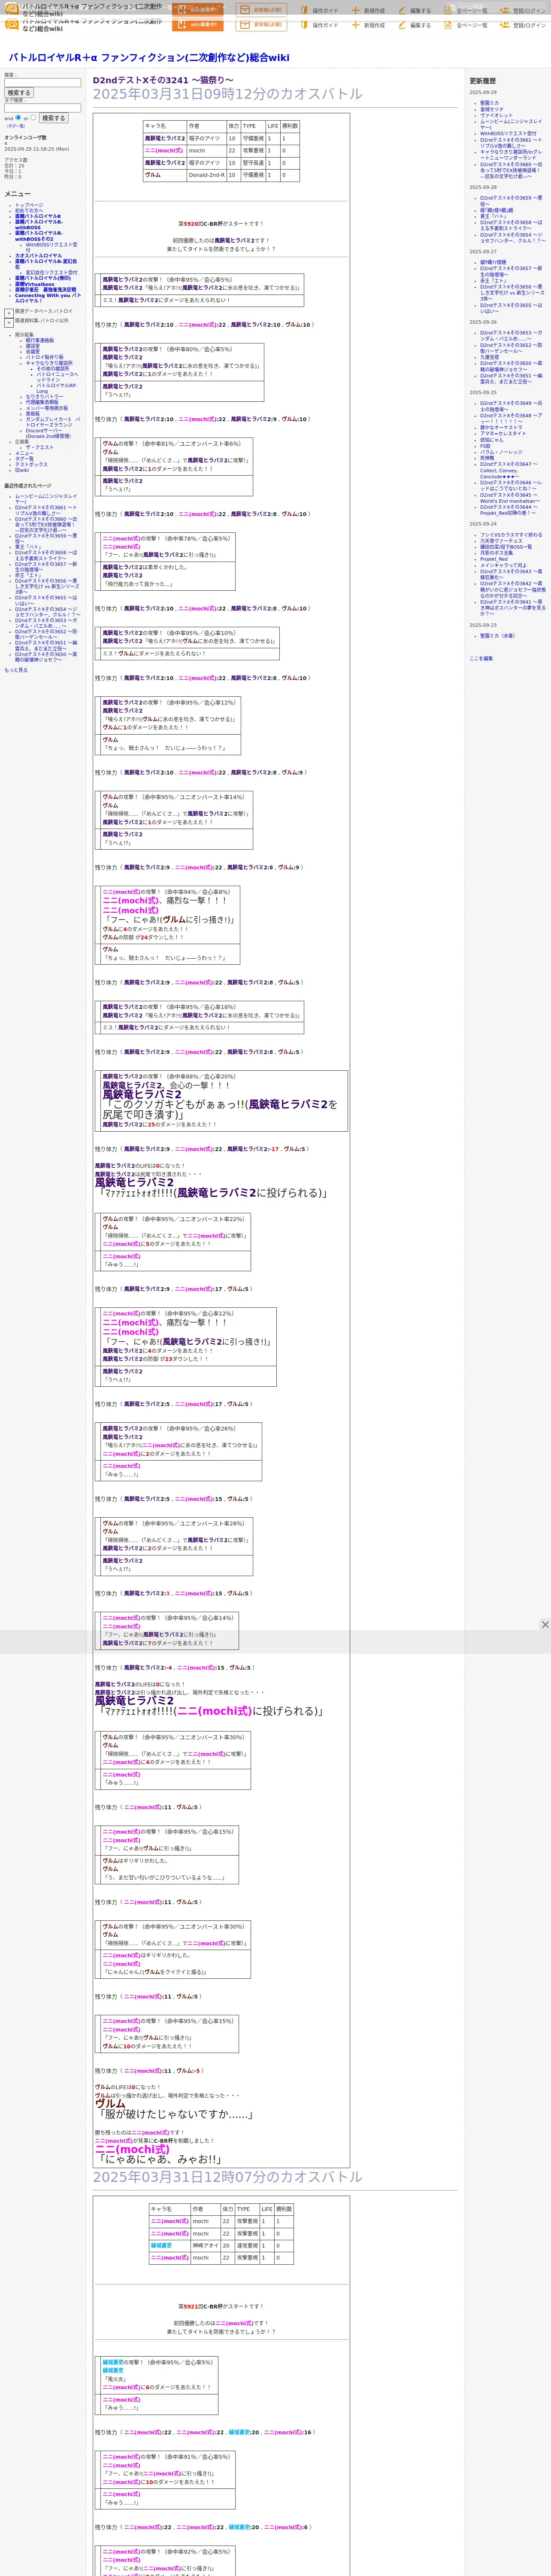551x2576 pixels.
Task: Open 代理編集依頼板 link
Action: 42,402
